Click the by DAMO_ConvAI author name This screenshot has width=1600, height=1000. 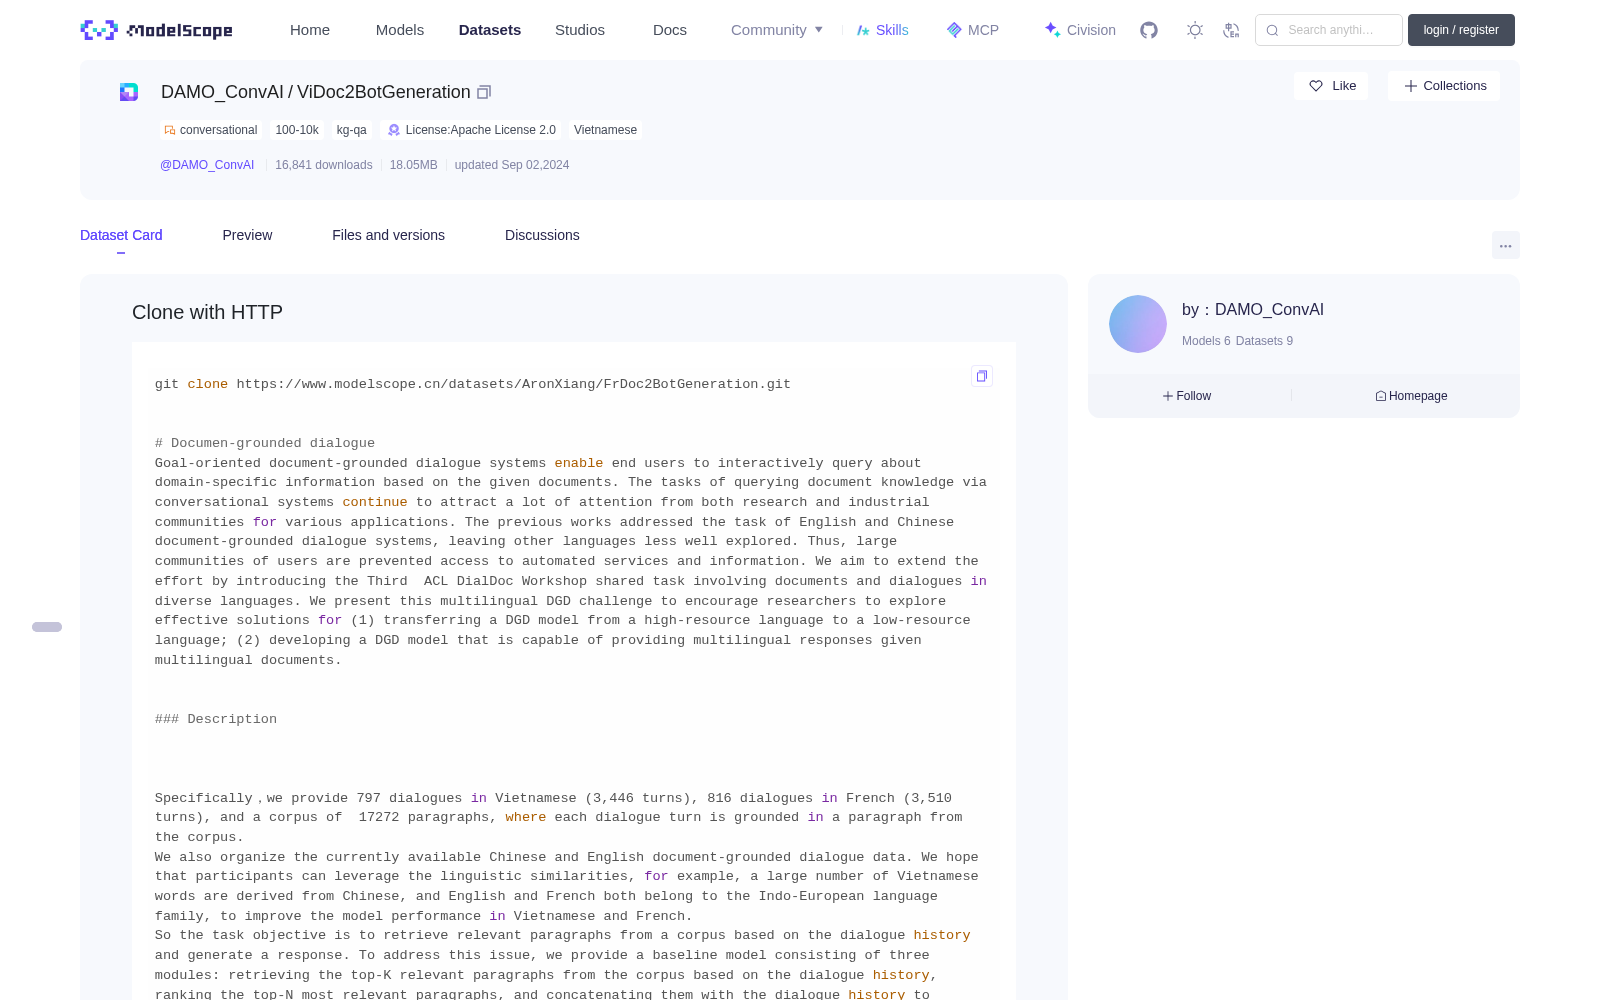1253,310
